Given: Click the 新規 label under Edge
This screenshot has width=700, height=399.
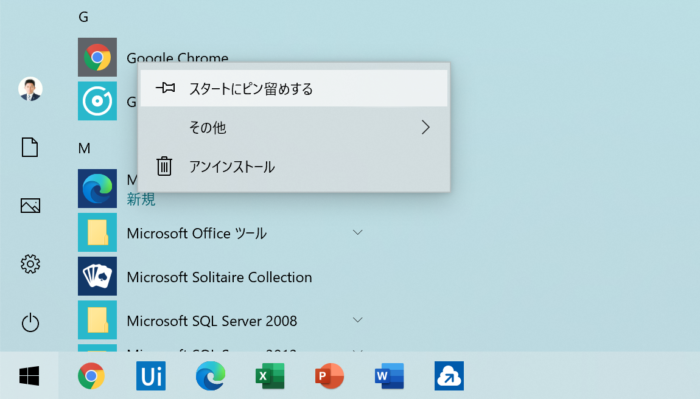Looking at the screenshot, I should [x=141, y=199].
